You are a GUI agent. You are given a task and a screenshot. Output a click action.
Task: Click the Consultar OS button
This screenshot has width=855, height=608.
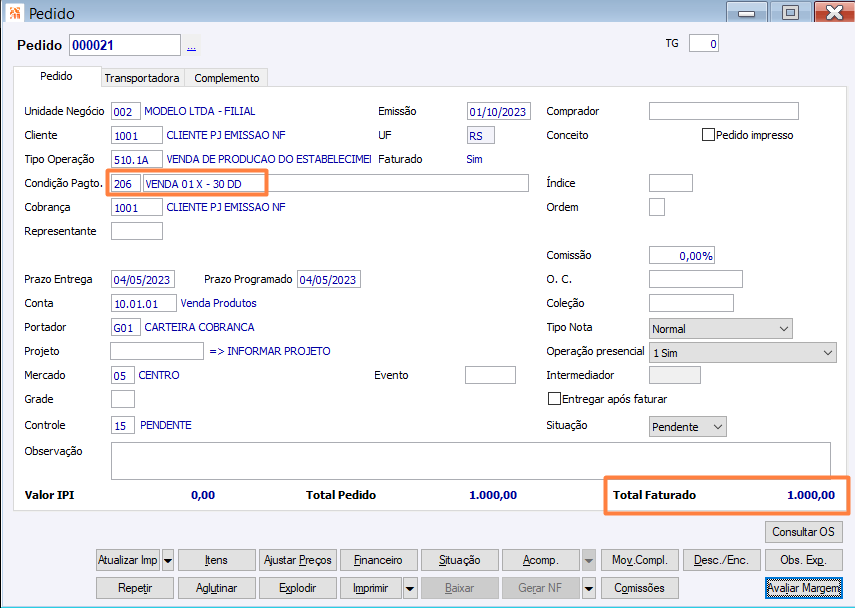click(x=804, y=532)
